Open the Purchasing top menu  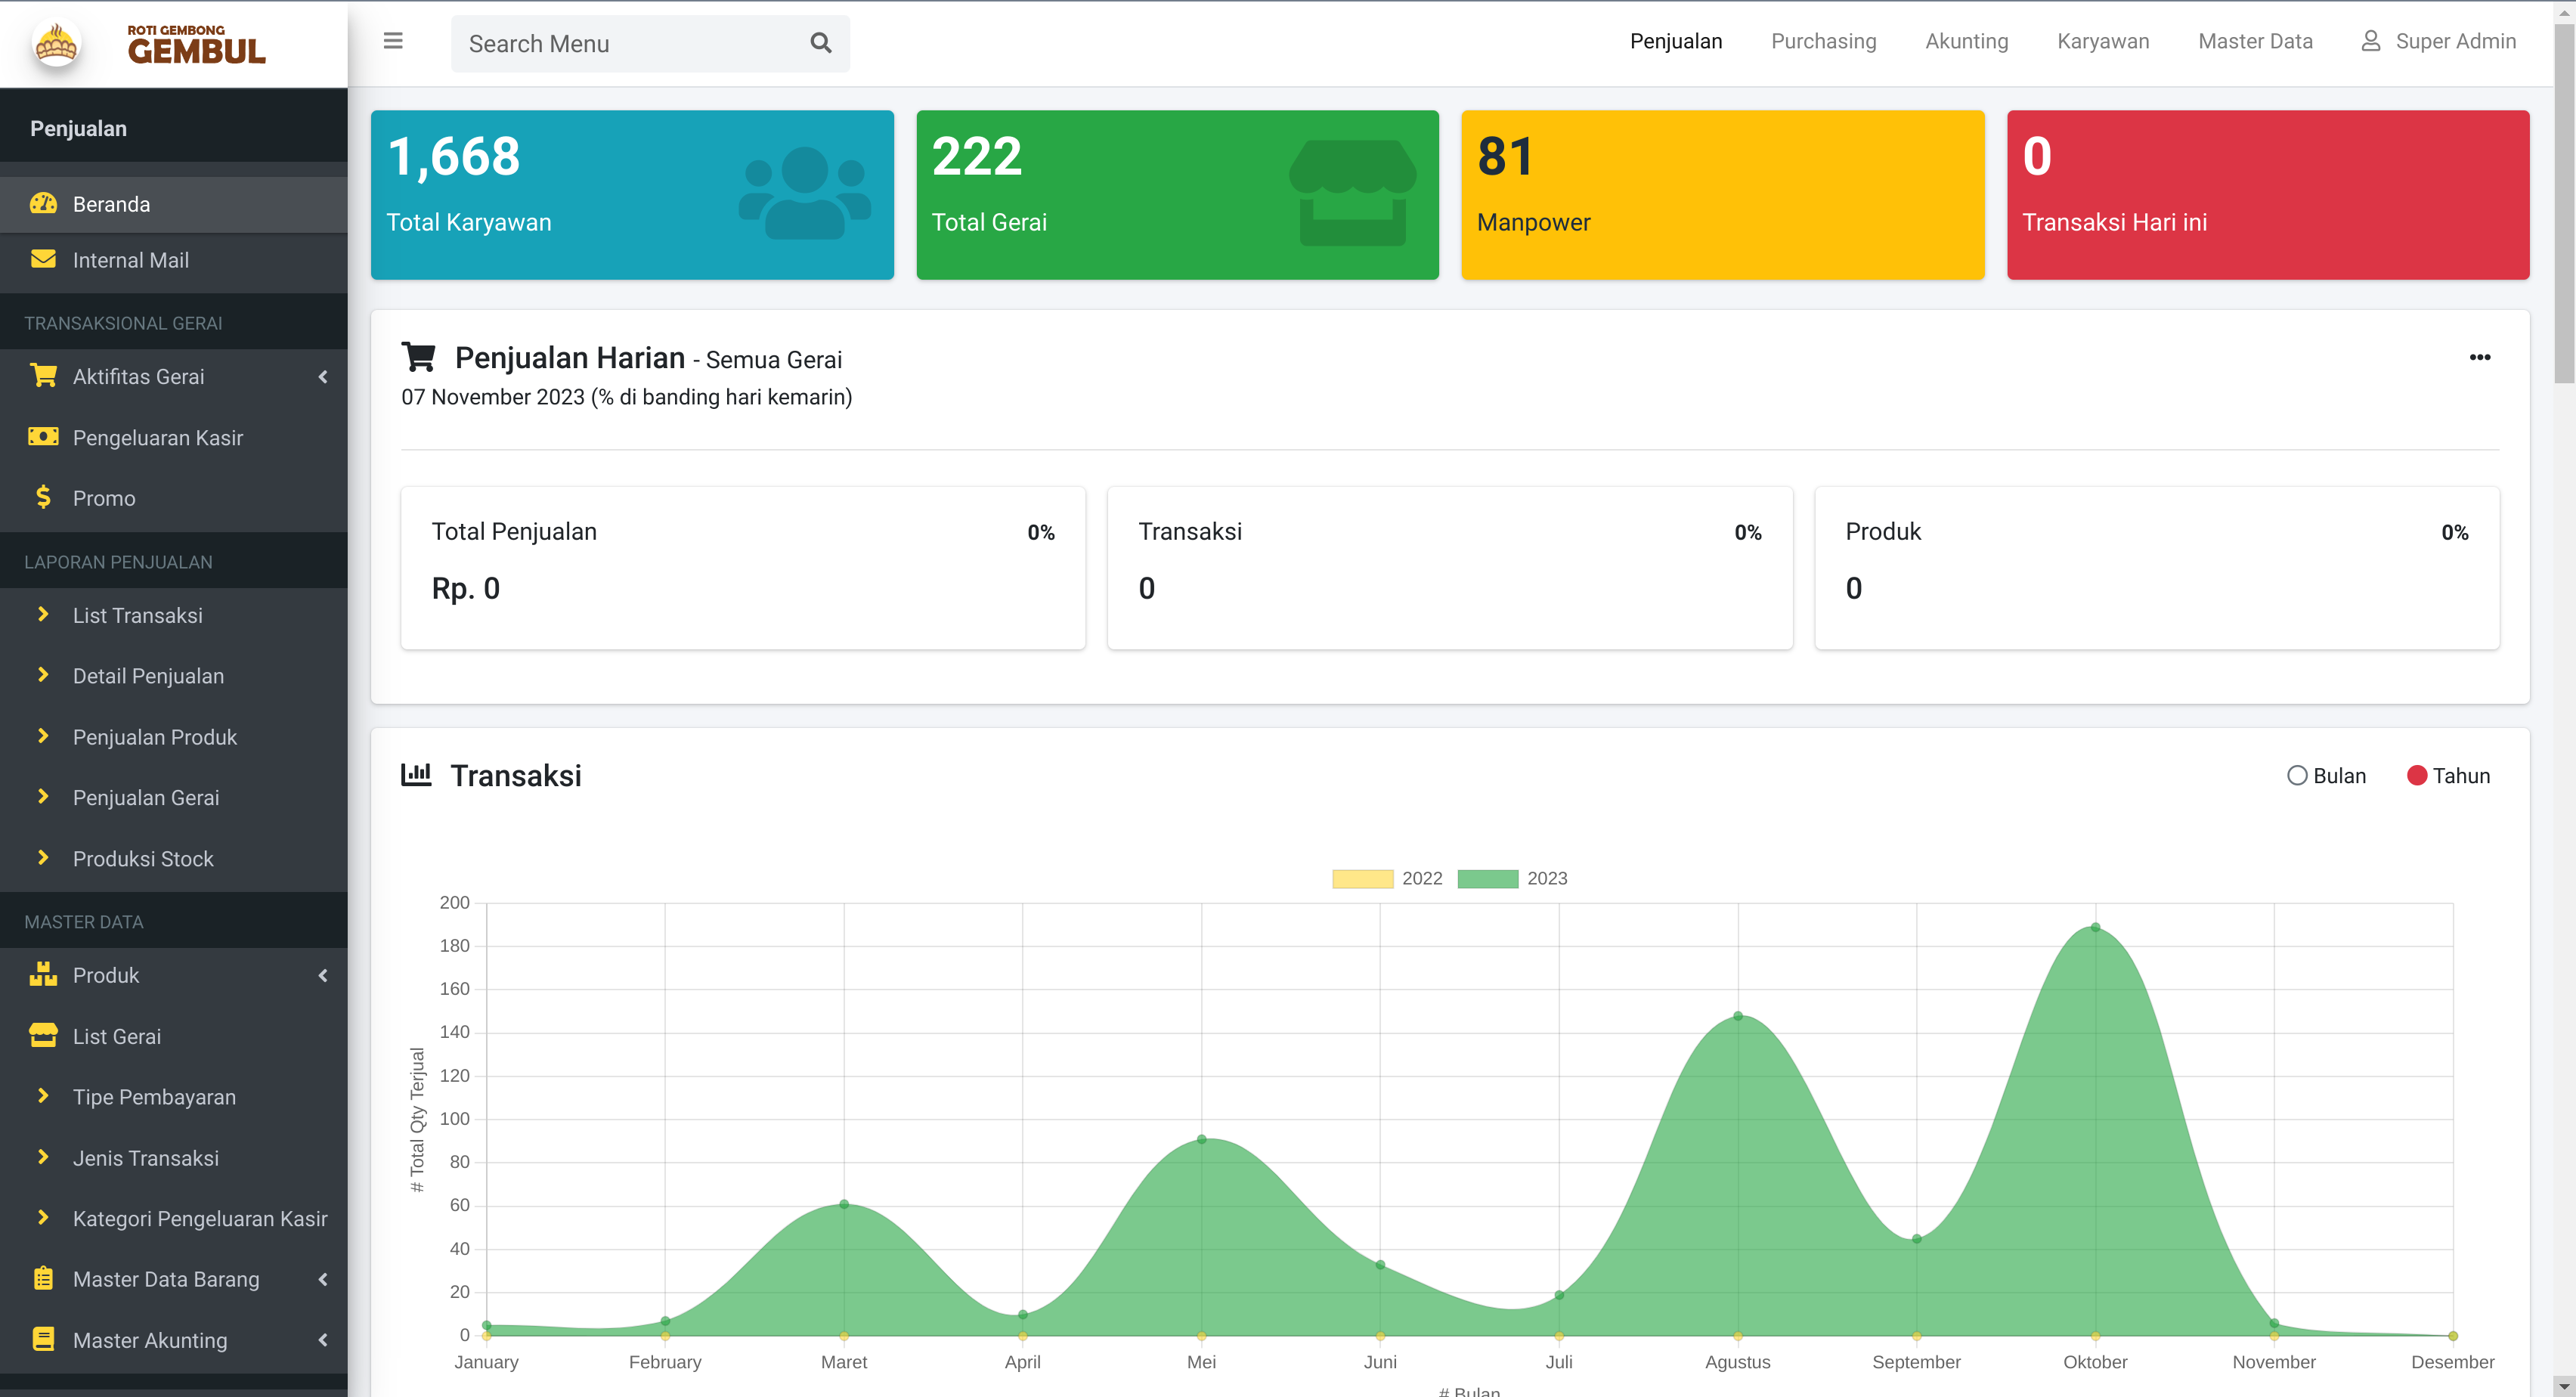[x=1823, y=41]
